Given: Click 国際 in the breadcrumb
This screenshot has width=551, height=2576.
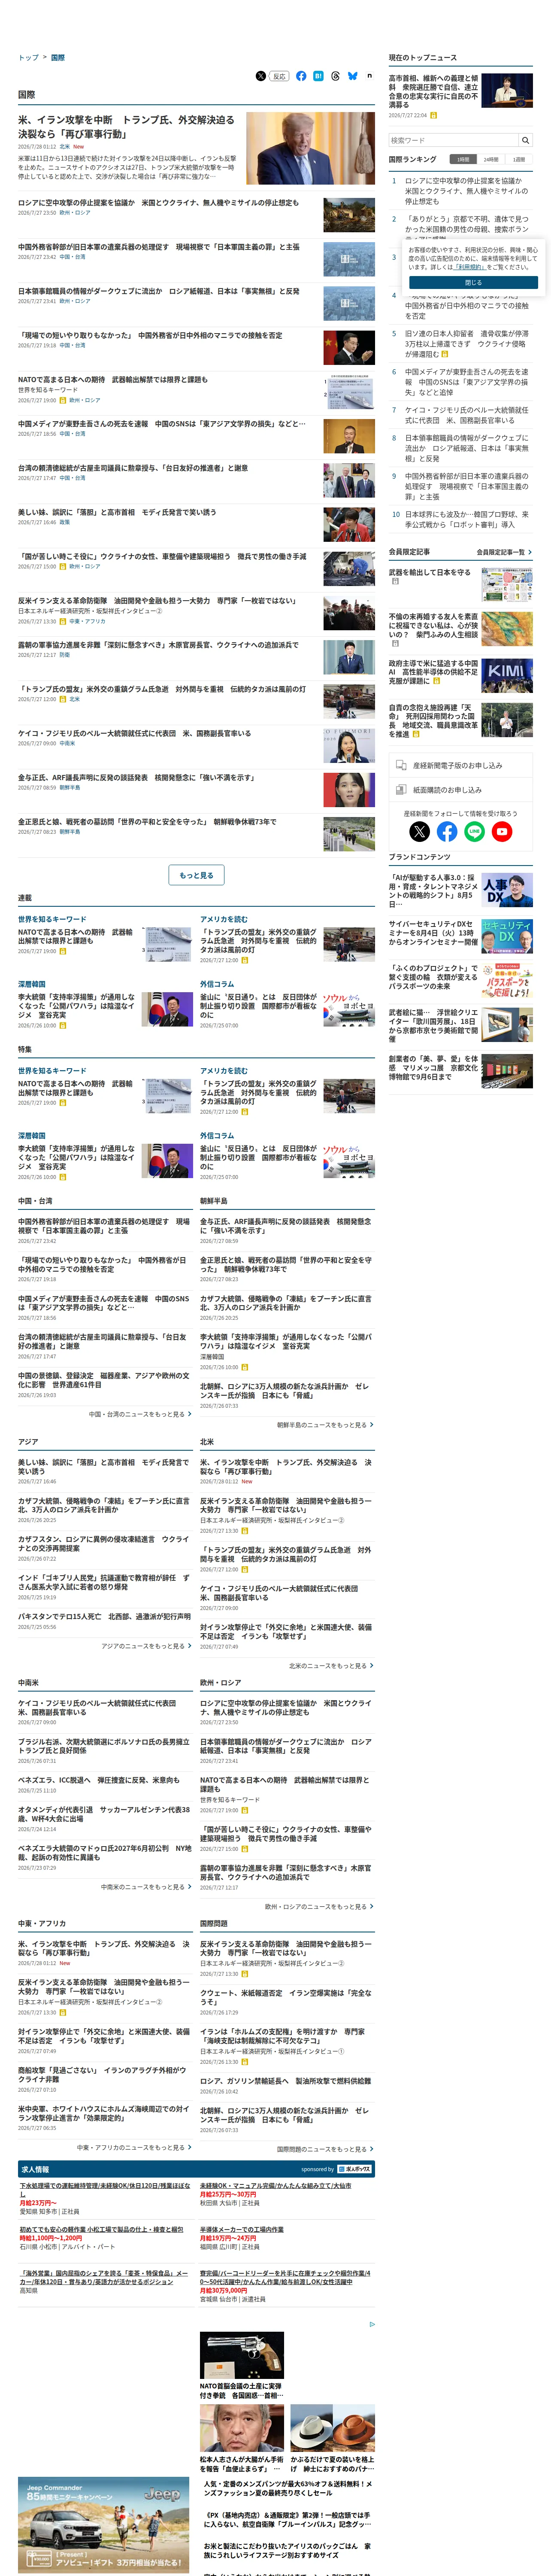Looking at the screenshot, I should point(58,58).
